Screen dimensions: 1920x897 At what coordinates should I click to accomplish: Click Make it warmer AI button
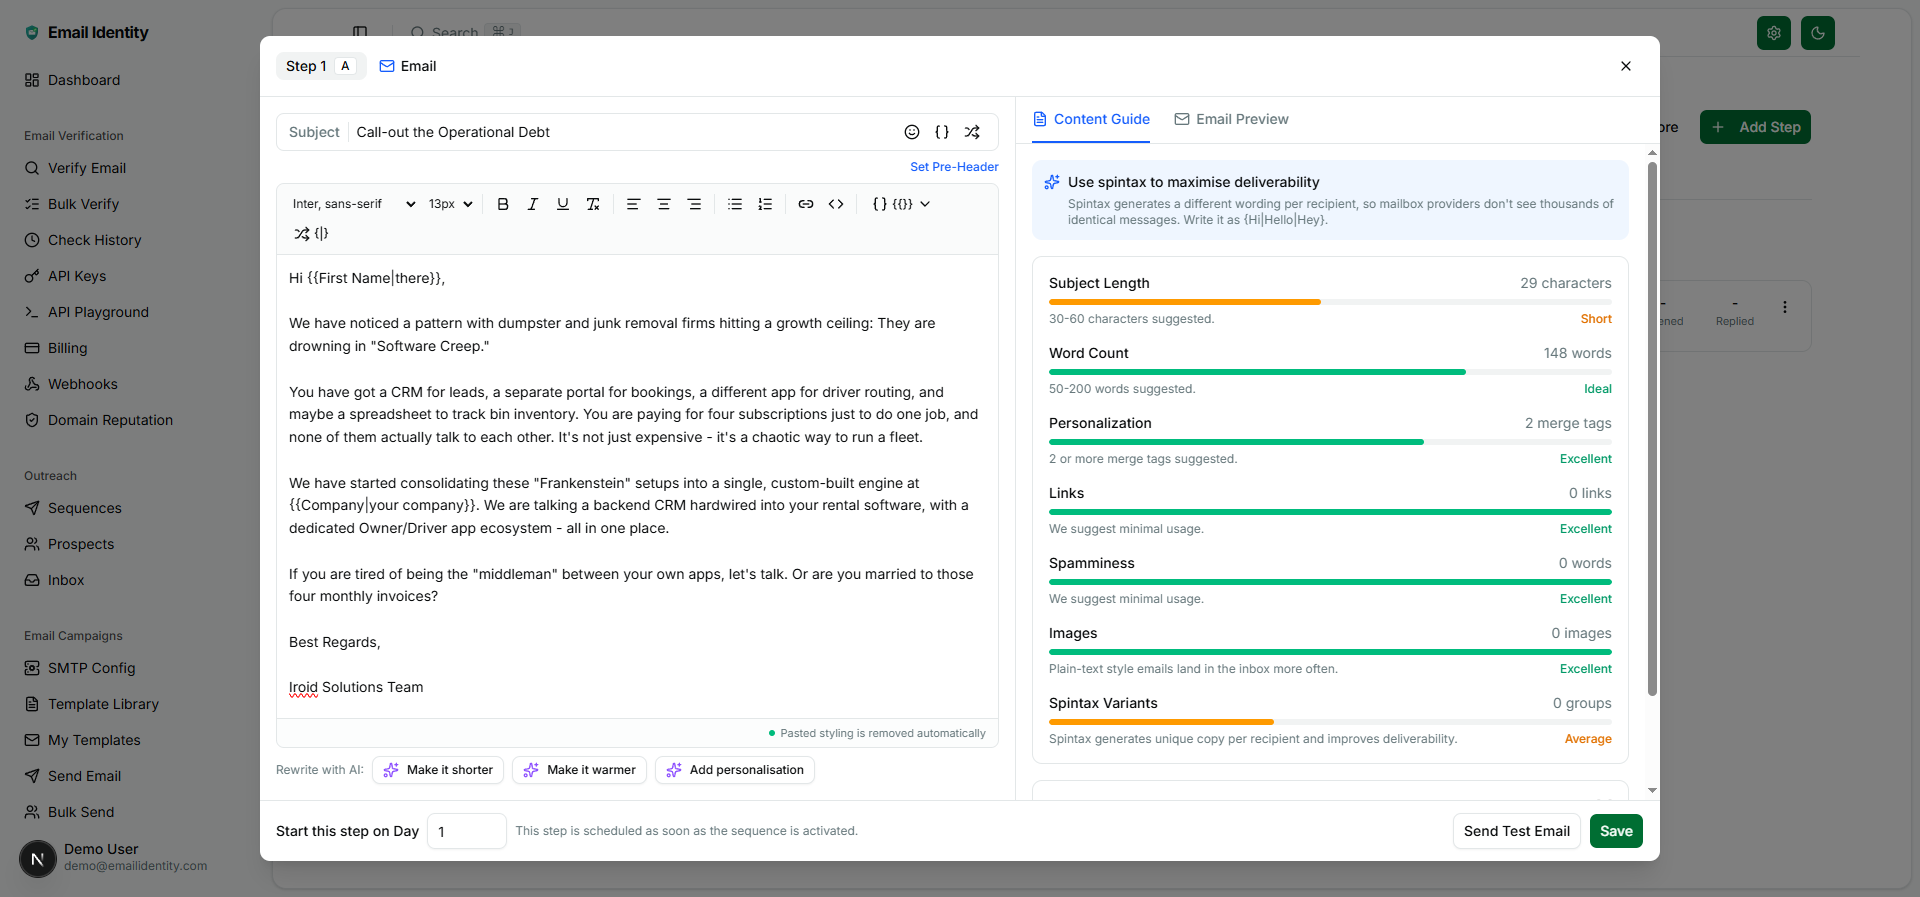coord(579,770)
